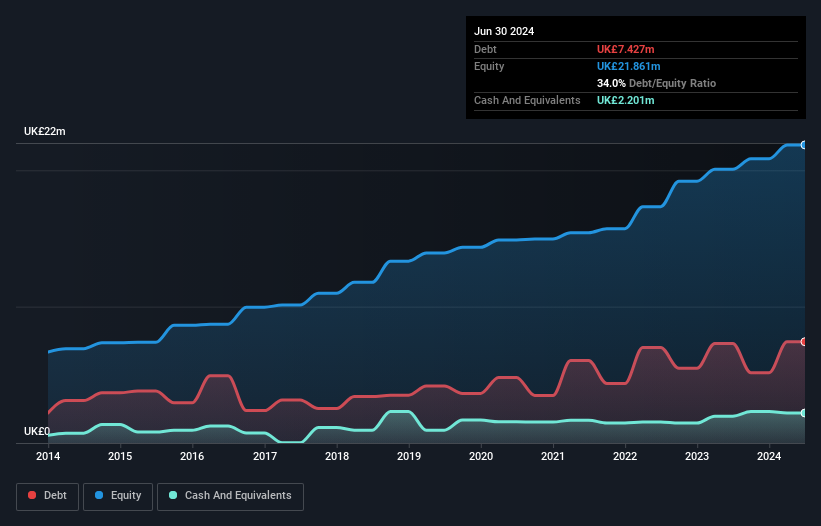This screenshot has width=821, height=526.
Task: Select the Cash line endpoint marker
Action: click(804, 413)
